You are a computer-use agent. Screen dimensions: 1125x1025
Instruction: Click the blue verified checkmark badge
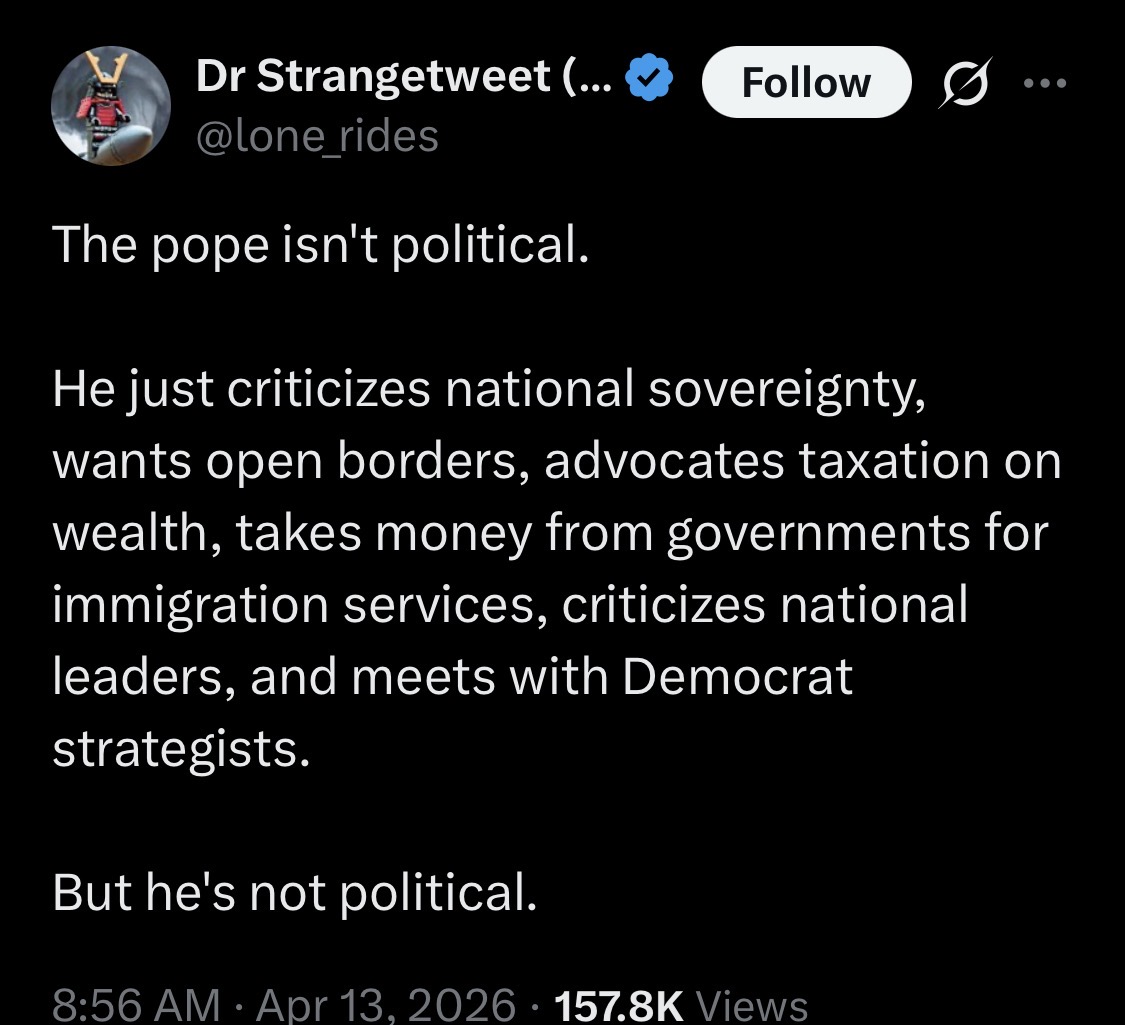pyautogui.click(x=648, y=80)
